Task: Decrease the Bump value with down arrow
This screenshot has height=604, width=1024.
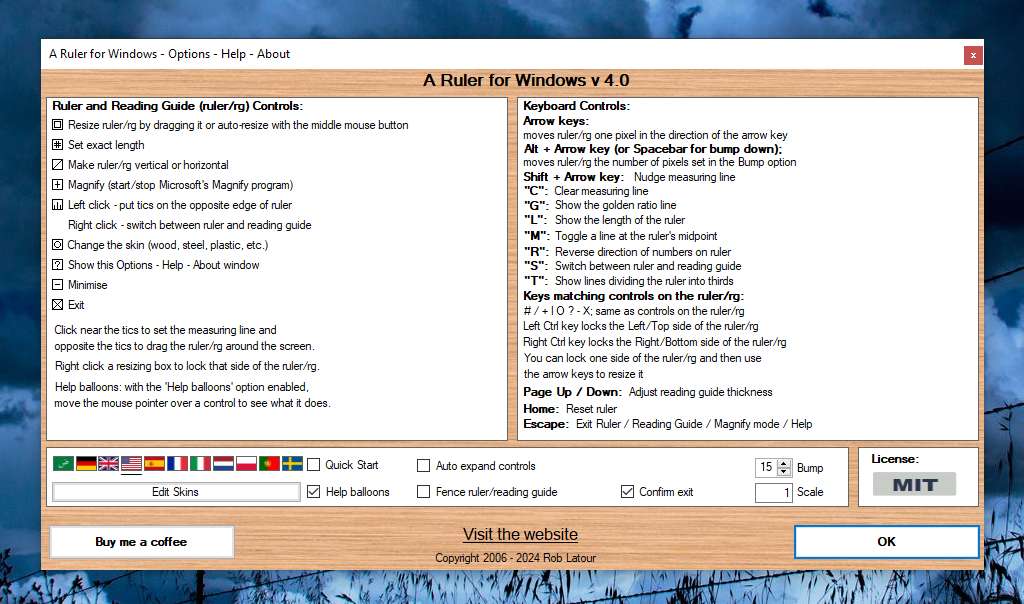Action: pos(784,471)
